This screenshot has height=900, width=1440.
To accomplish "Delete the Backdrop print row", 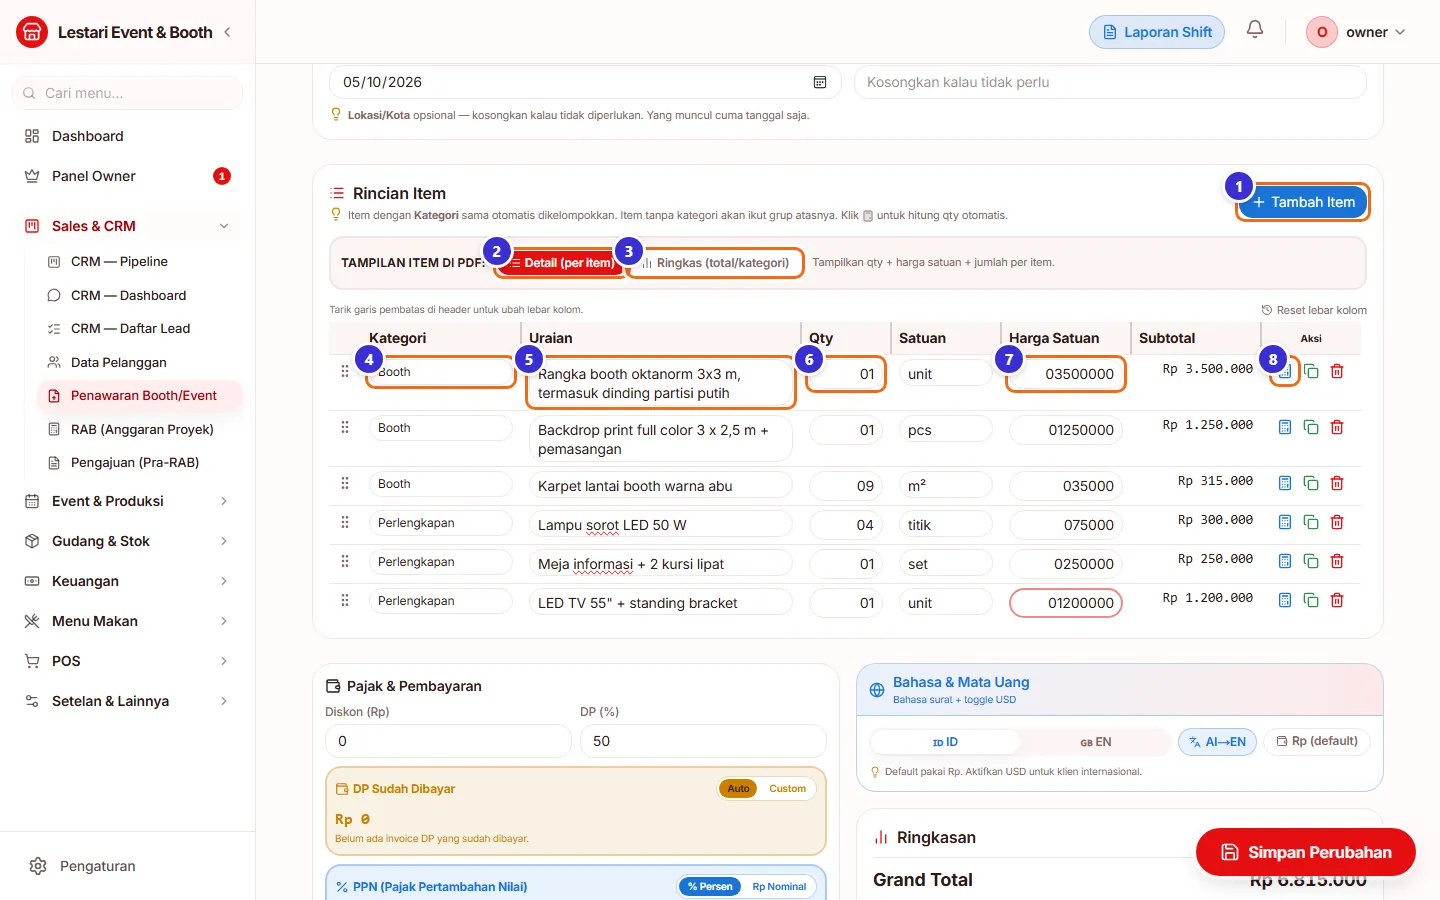I will tap(1337, 427).
